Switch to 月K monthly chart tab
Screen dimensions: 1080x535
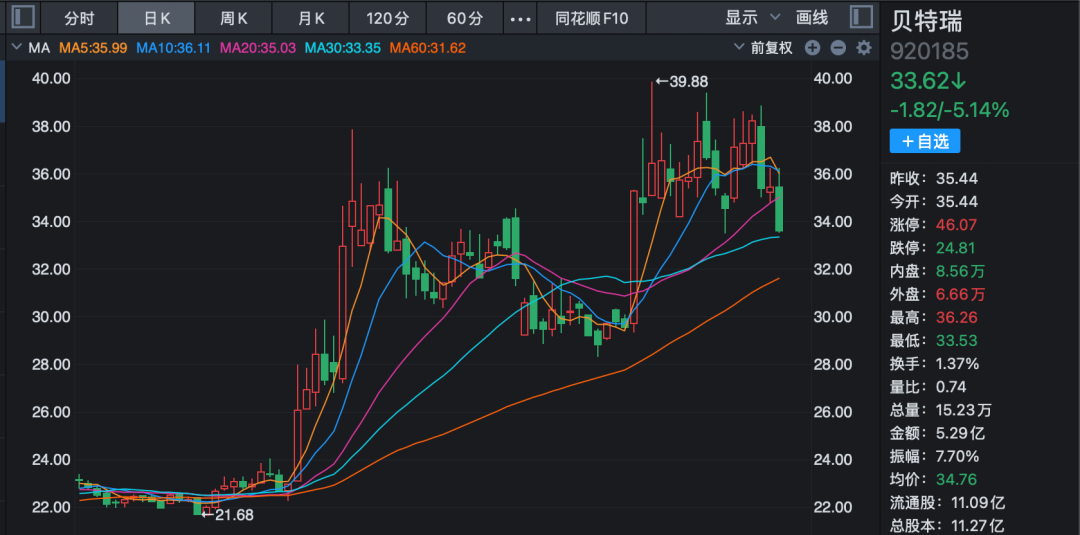pos(311,18)
